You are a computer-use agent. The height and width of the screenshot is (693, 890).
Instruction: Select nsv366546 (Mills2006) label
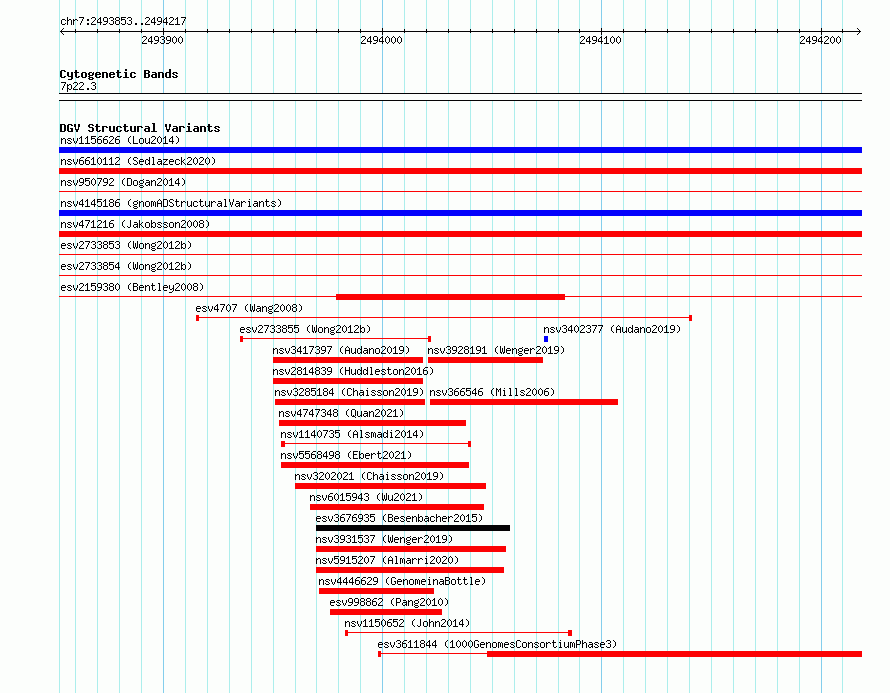pyautogui.click(x=492, y=392)
